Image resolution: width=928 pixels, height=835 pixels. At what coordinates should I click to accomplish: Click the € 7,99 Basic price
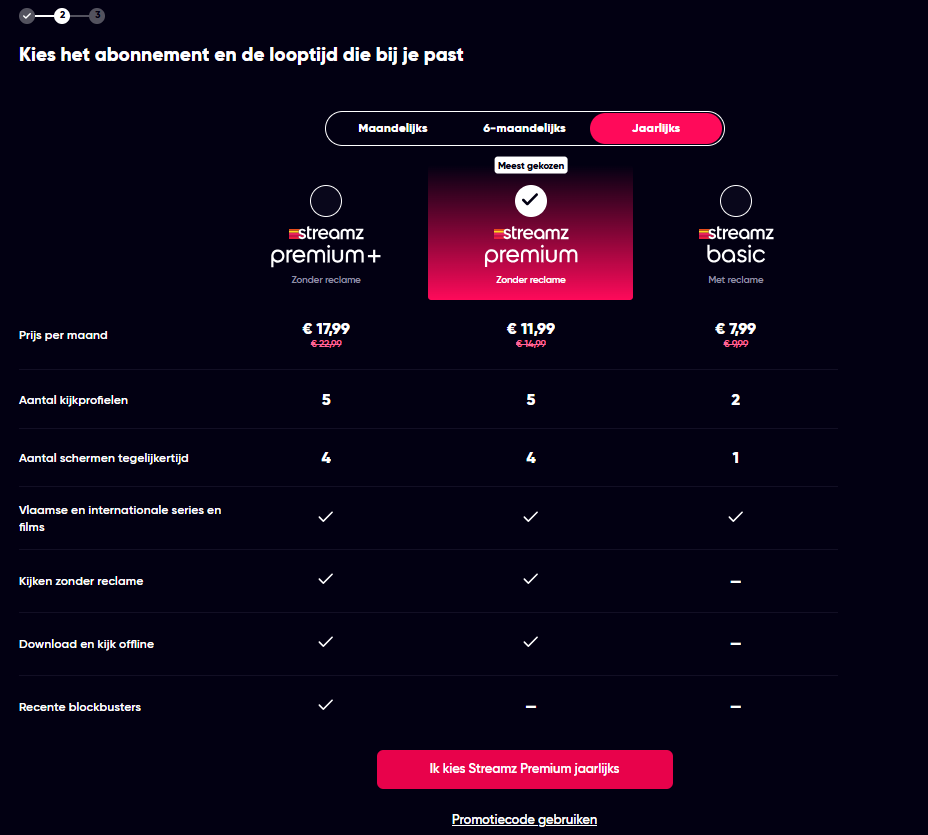735,328
